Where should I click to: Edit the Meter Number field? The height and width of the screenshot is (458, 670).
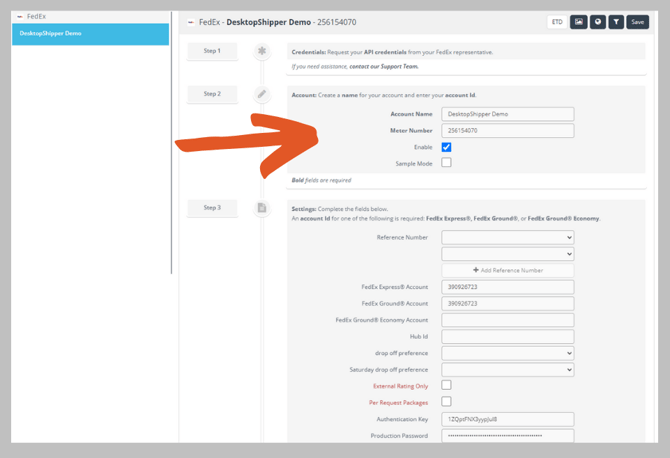coord(508,131)
